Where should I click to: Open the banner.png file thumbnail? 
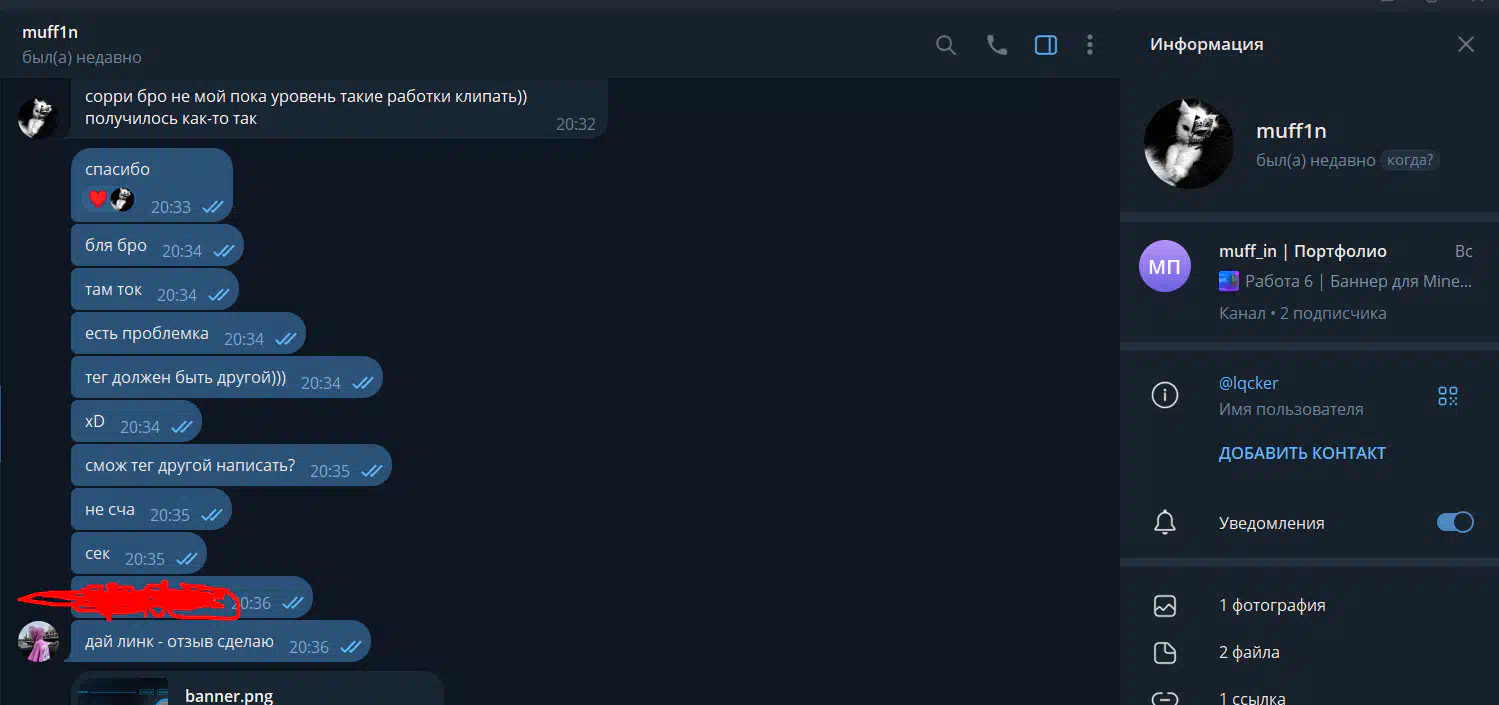pyautogui.click(x=123, y=692)
